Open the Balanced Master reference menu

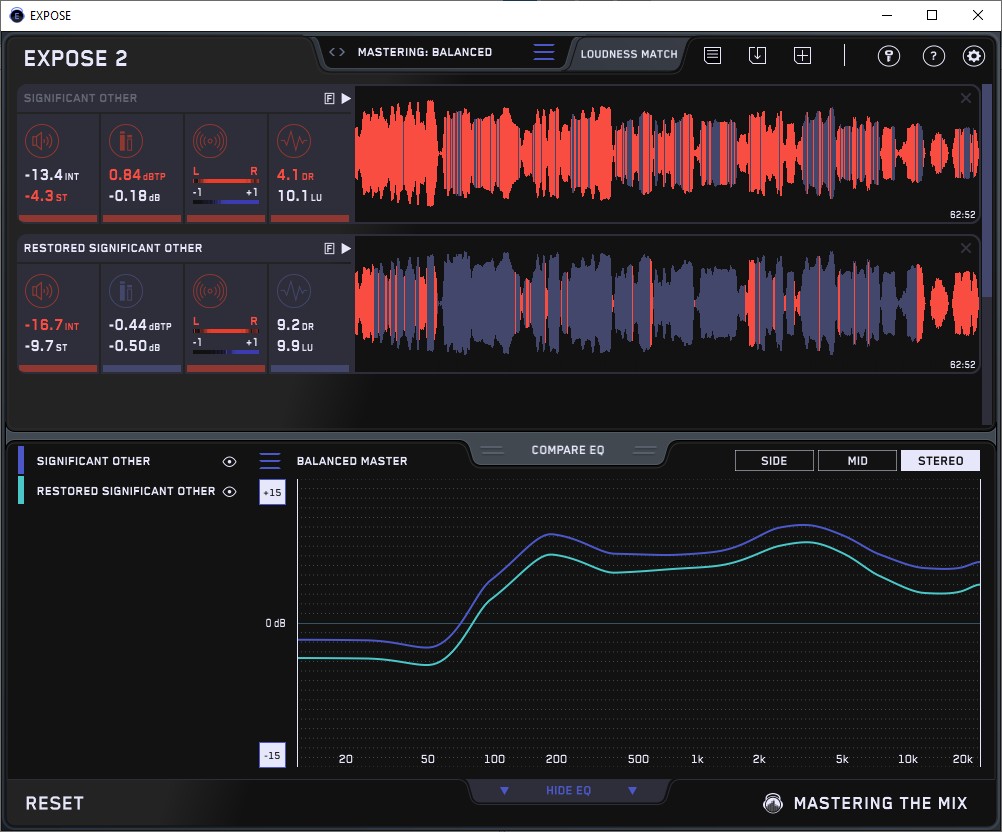click(270, 461)
